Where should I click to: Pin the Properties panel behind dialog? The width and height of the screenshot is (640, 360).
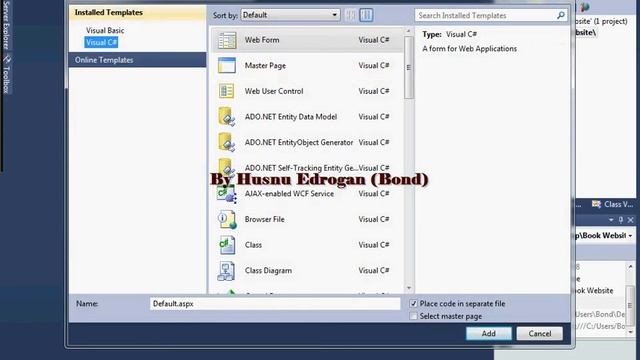[x=621, y=220]
